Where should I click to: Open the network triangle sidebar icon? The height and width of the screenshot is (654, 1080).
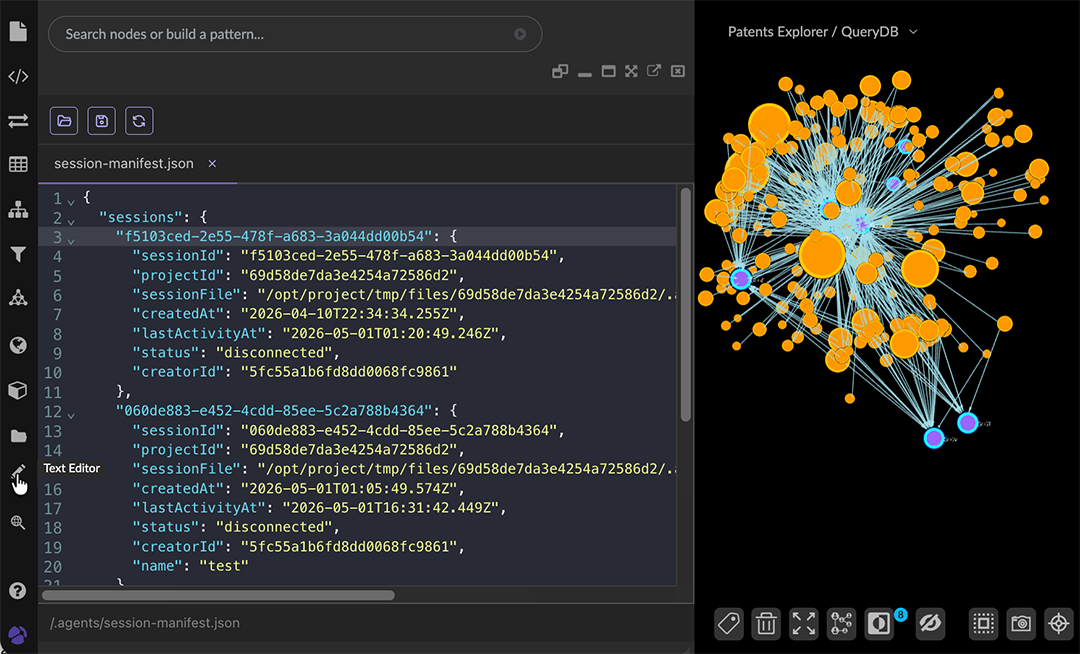pos(18,298)
